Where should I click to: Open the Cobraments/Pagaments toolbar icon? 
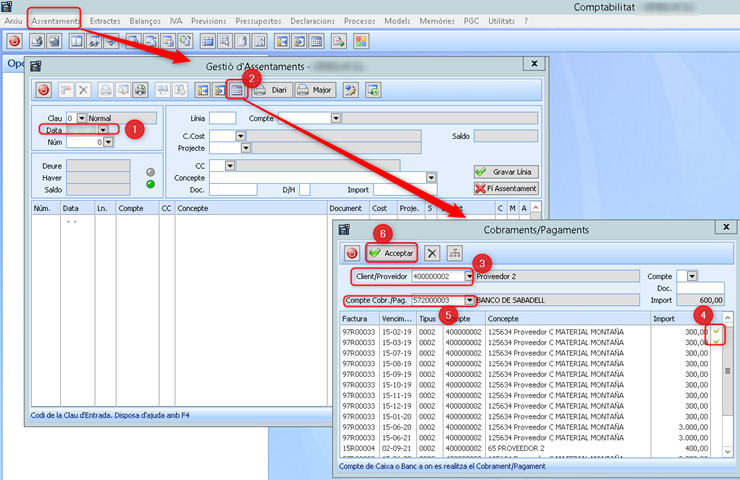pos(237,90)
